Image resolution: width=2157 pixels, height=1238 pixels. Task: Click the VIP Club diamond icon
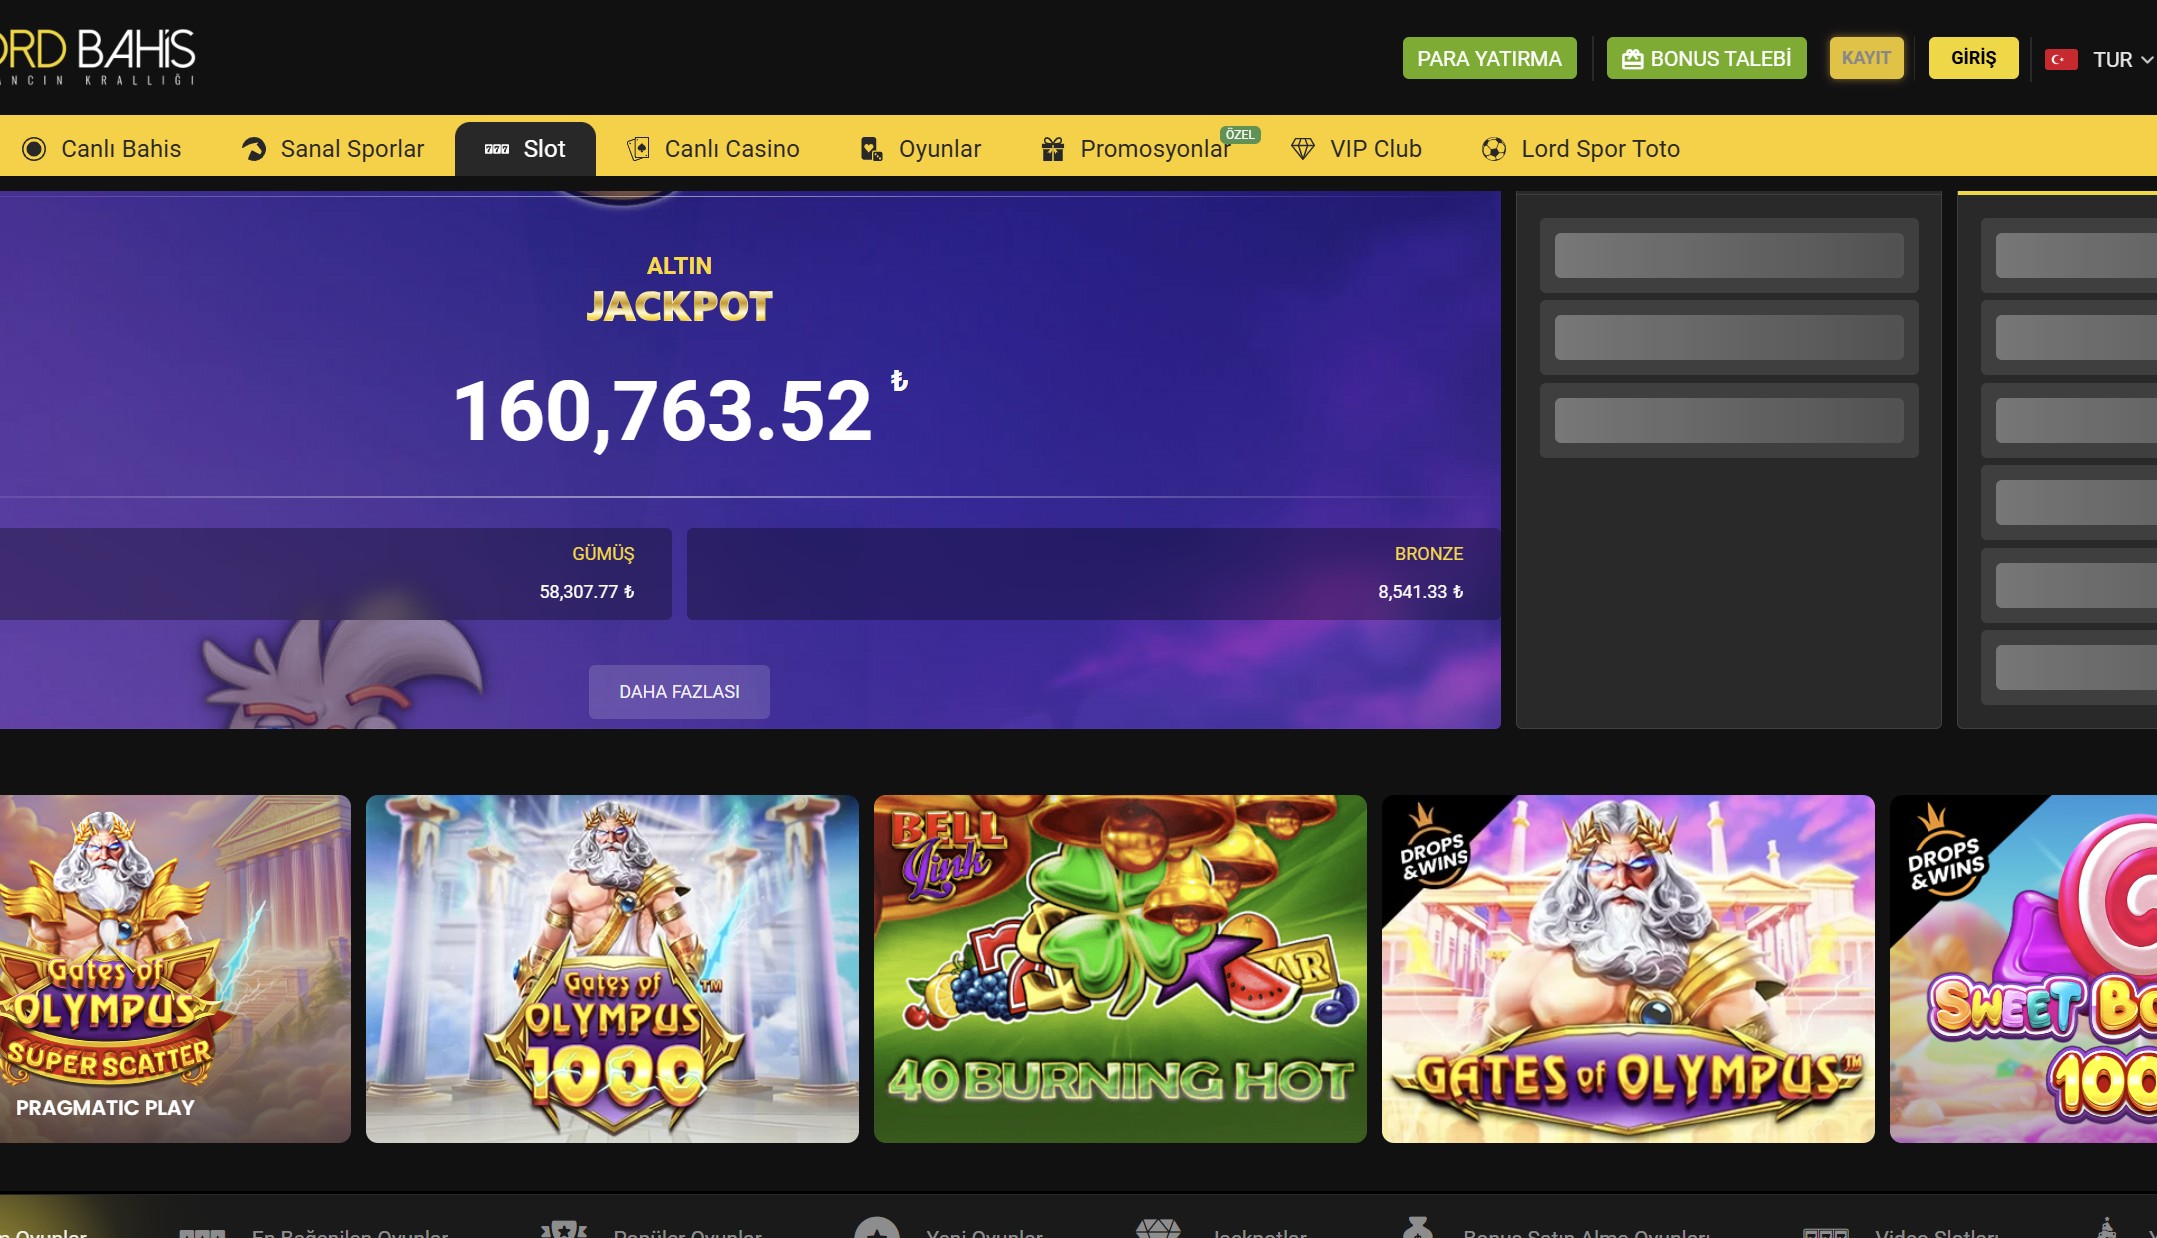pyautogui.click(x=1303, y=149)
